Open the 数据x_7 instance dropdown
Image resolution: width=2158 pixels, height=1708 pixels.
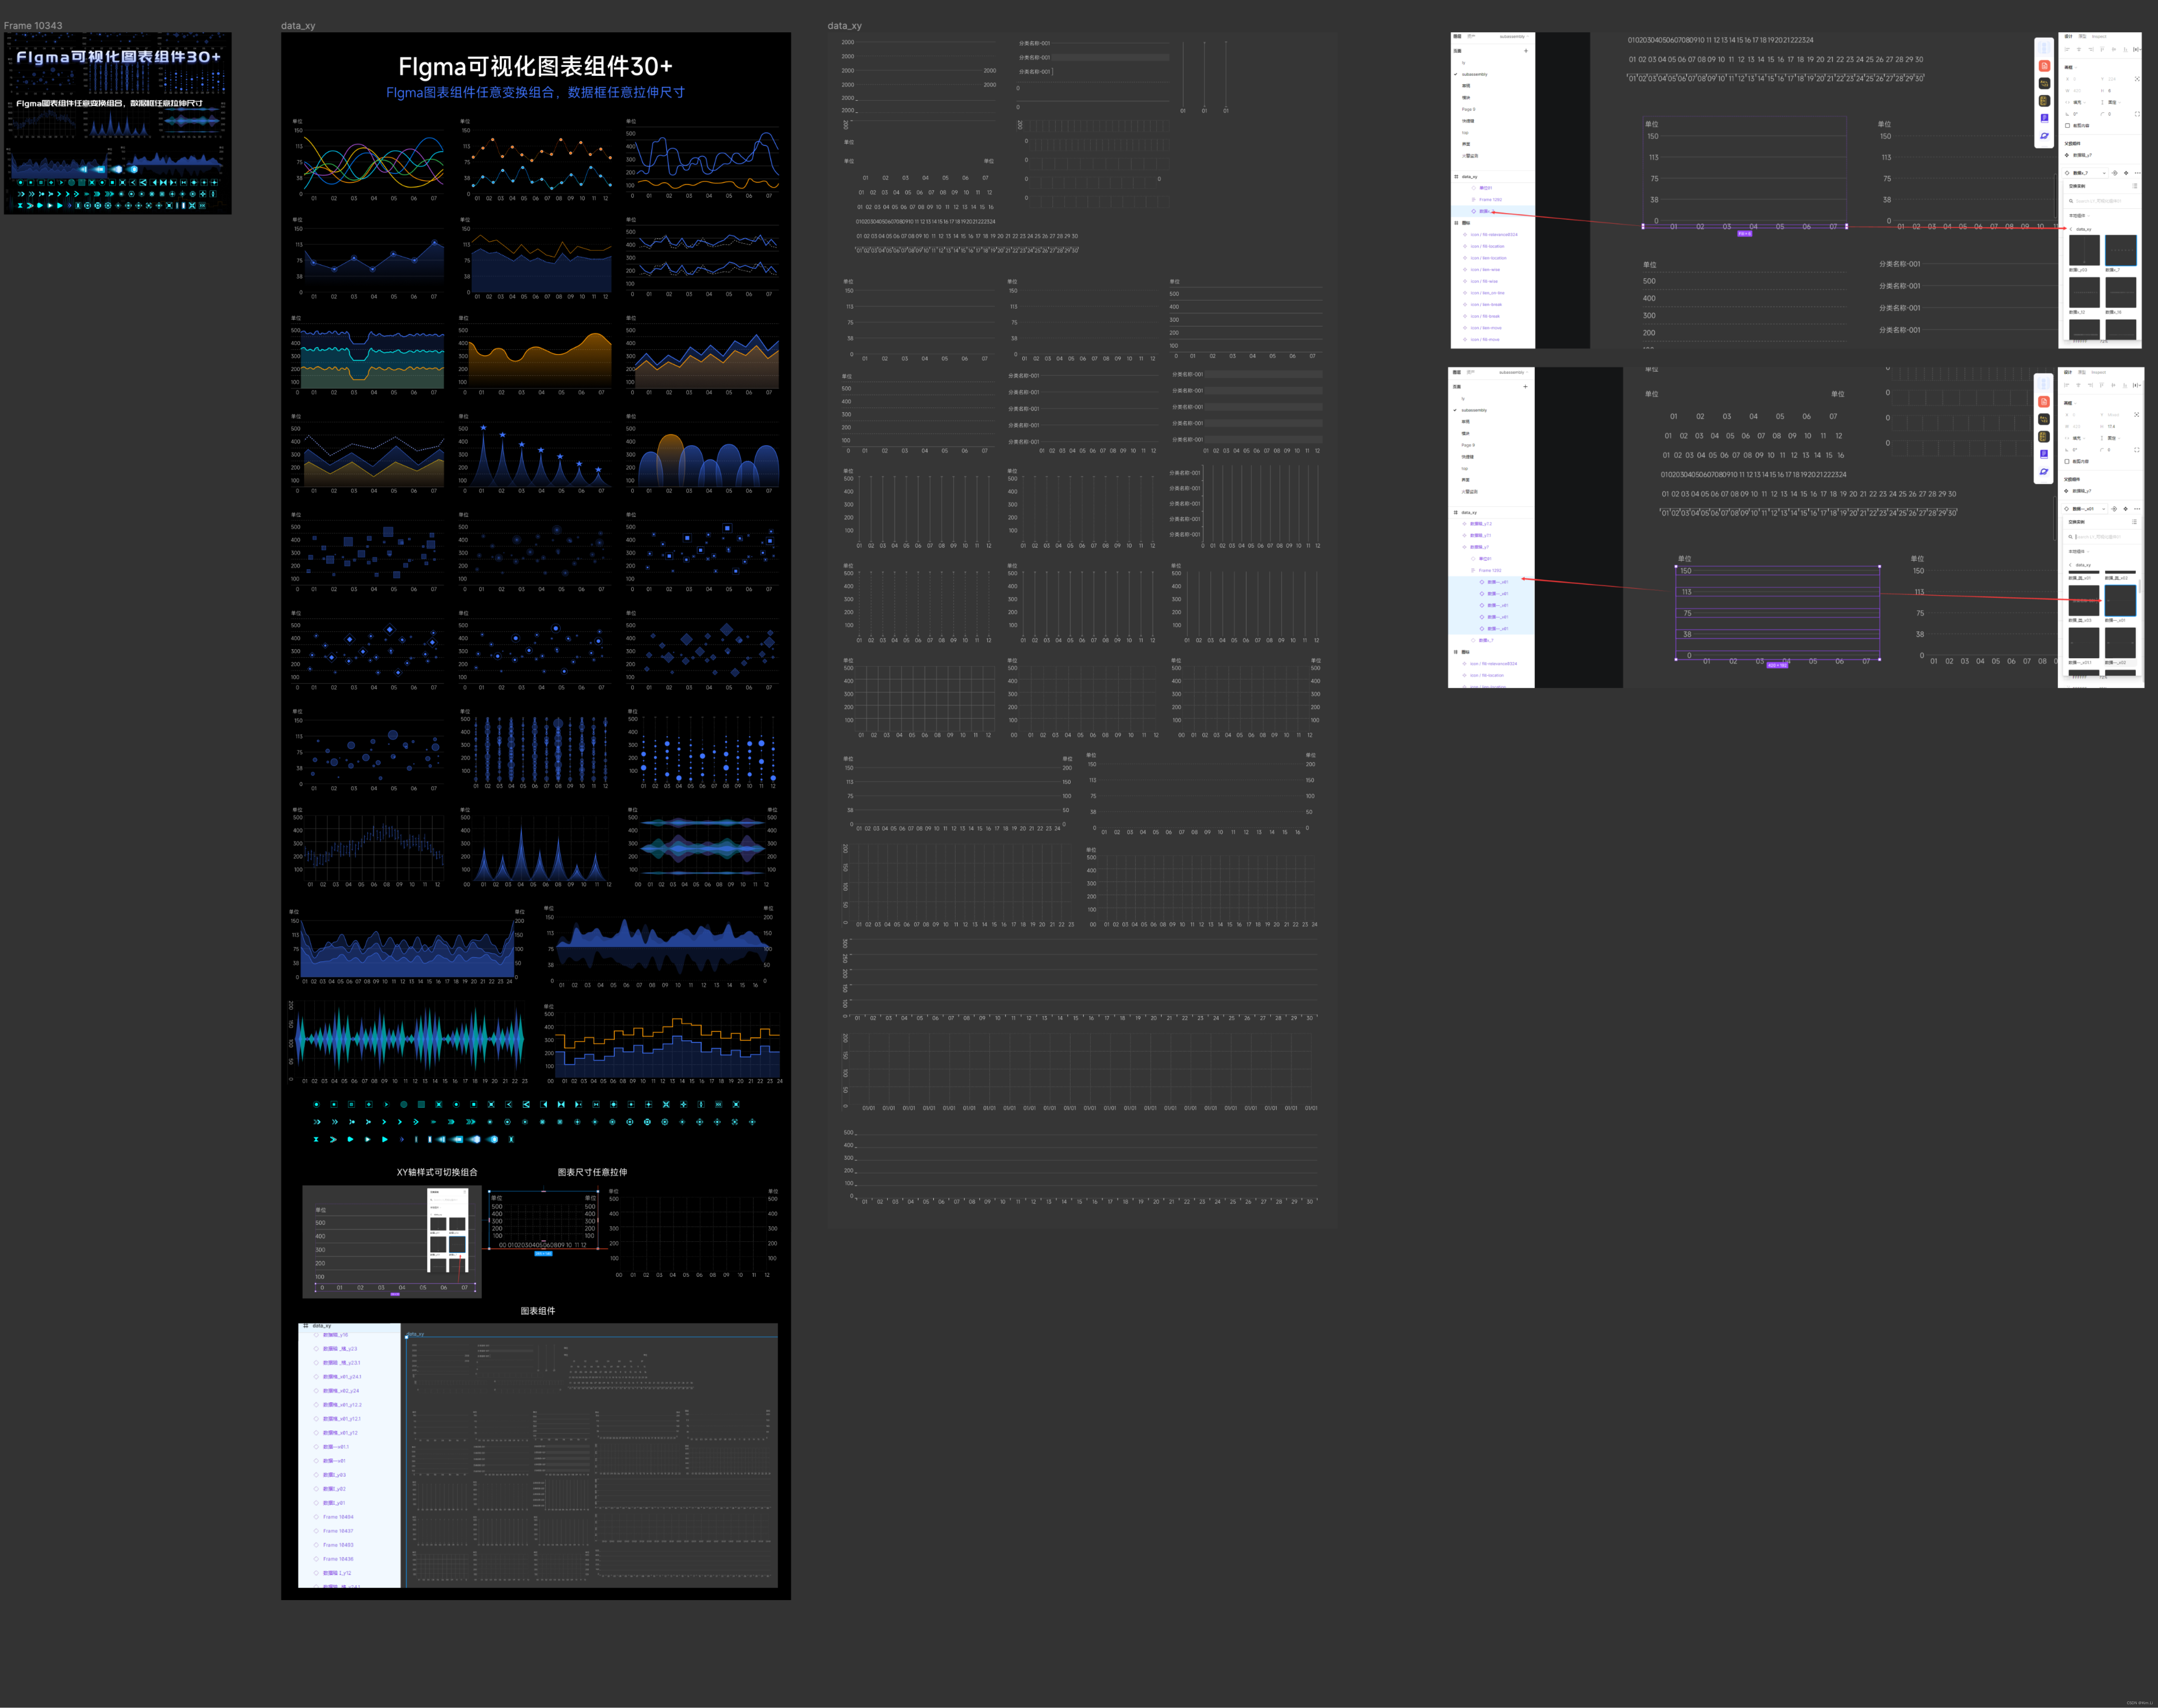[x=2085, y=173]
